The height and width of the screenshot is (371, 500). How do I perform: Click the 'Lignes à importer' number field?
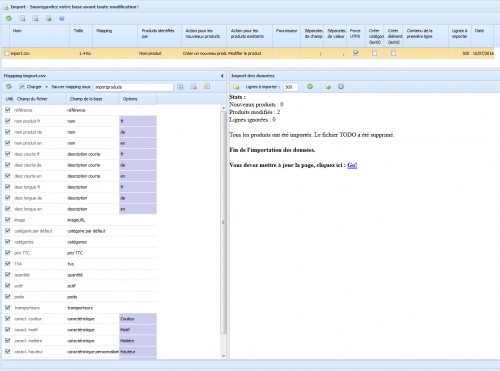point(290,87)
